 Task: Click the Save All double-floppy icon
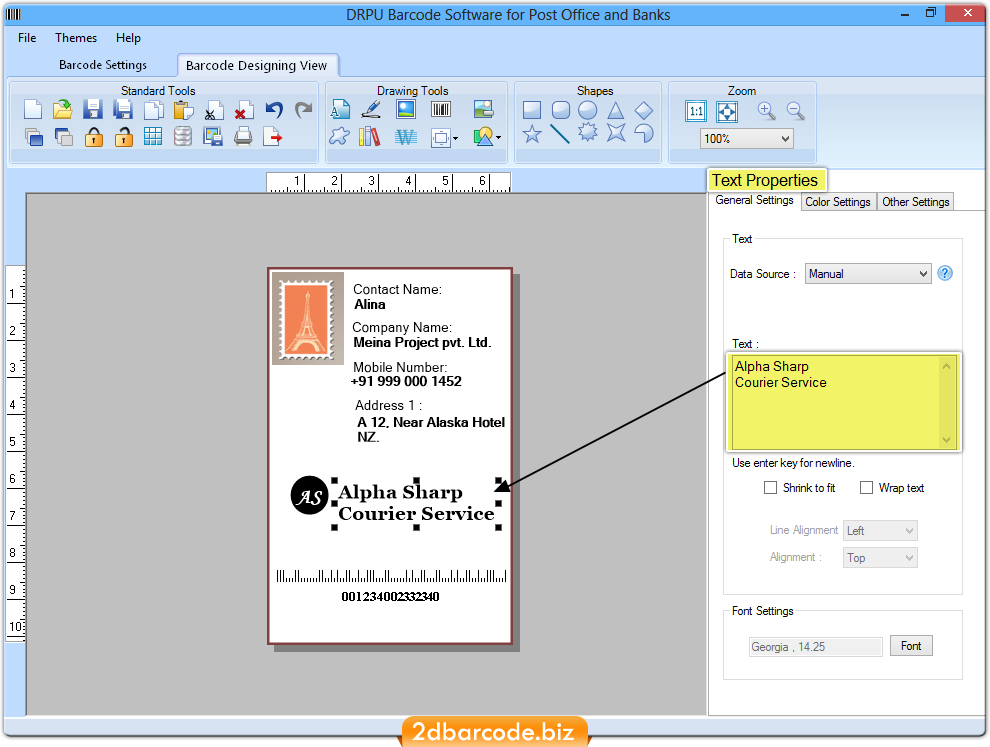click(x=123, y=110)
